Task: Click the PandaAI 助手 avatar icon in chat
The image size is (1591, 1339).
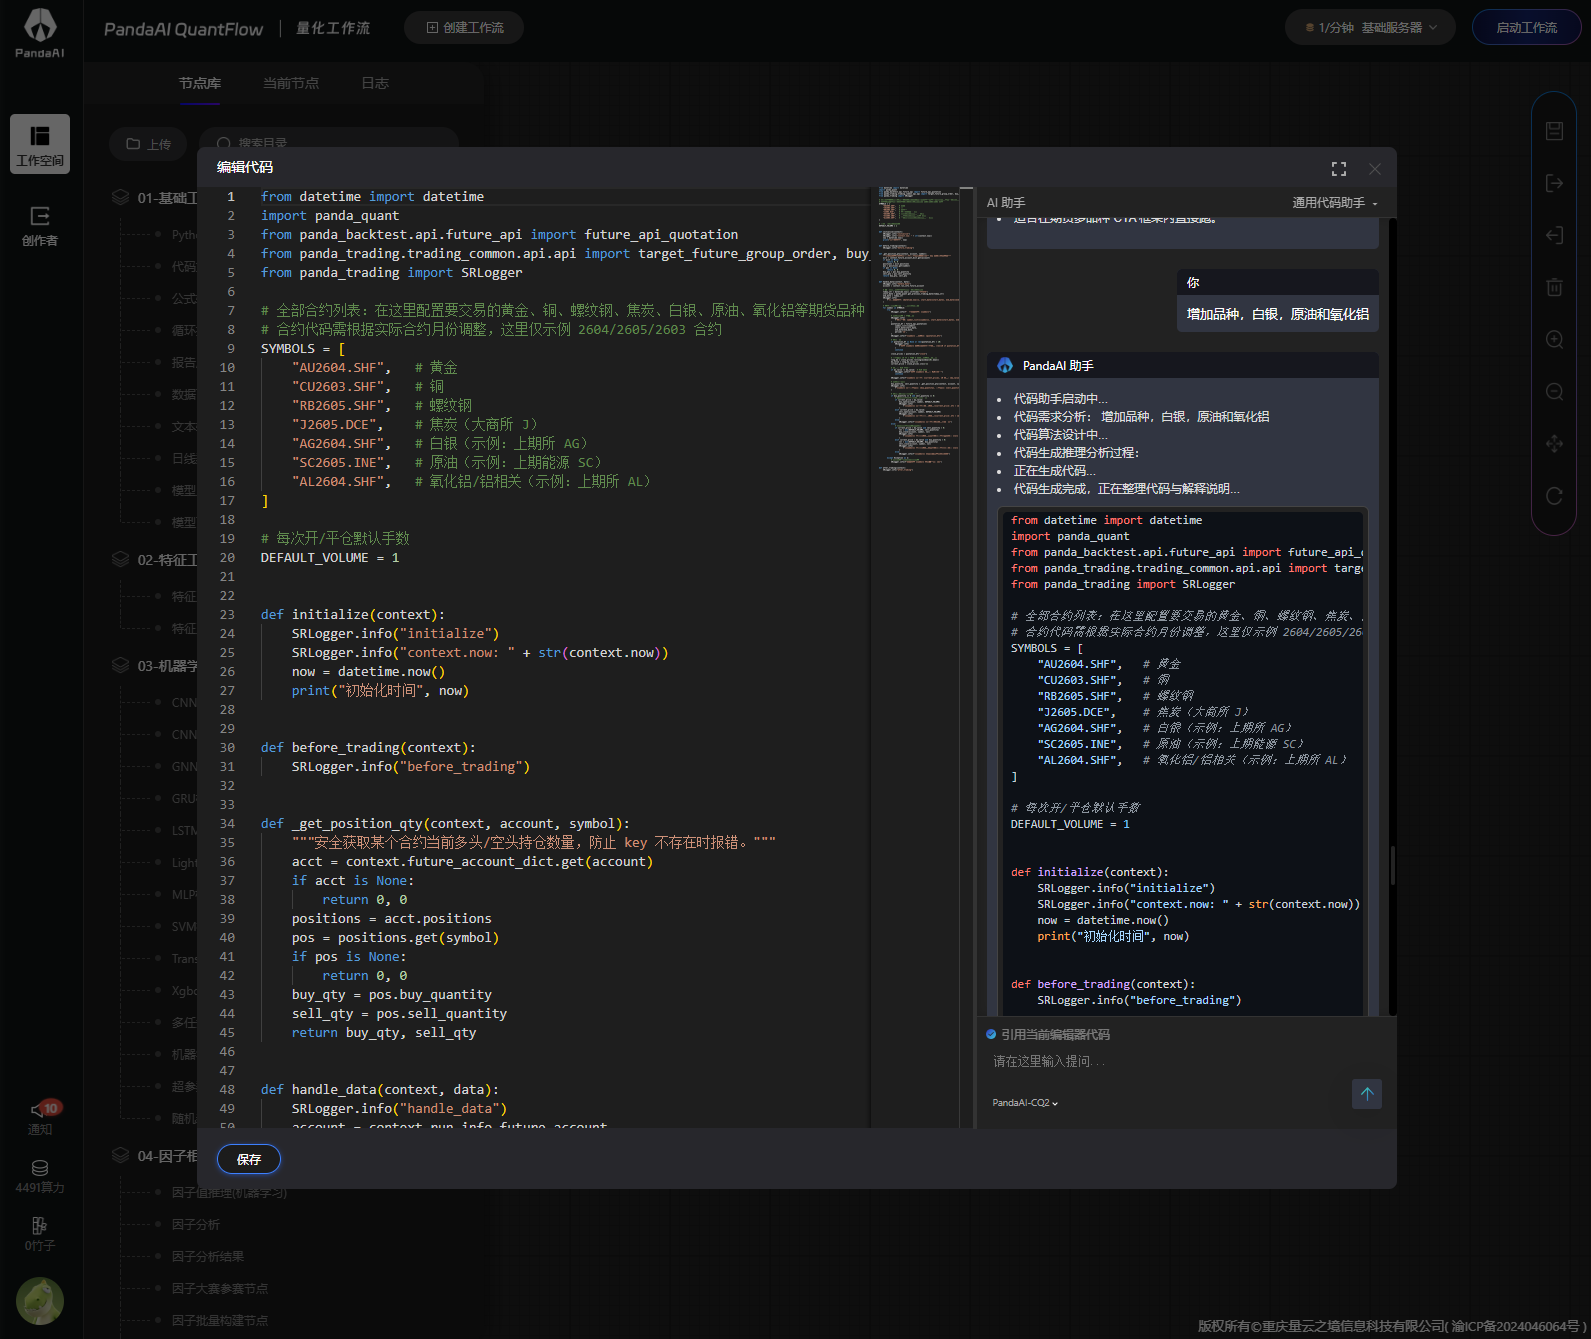Action: click(x=1005, y=366)
